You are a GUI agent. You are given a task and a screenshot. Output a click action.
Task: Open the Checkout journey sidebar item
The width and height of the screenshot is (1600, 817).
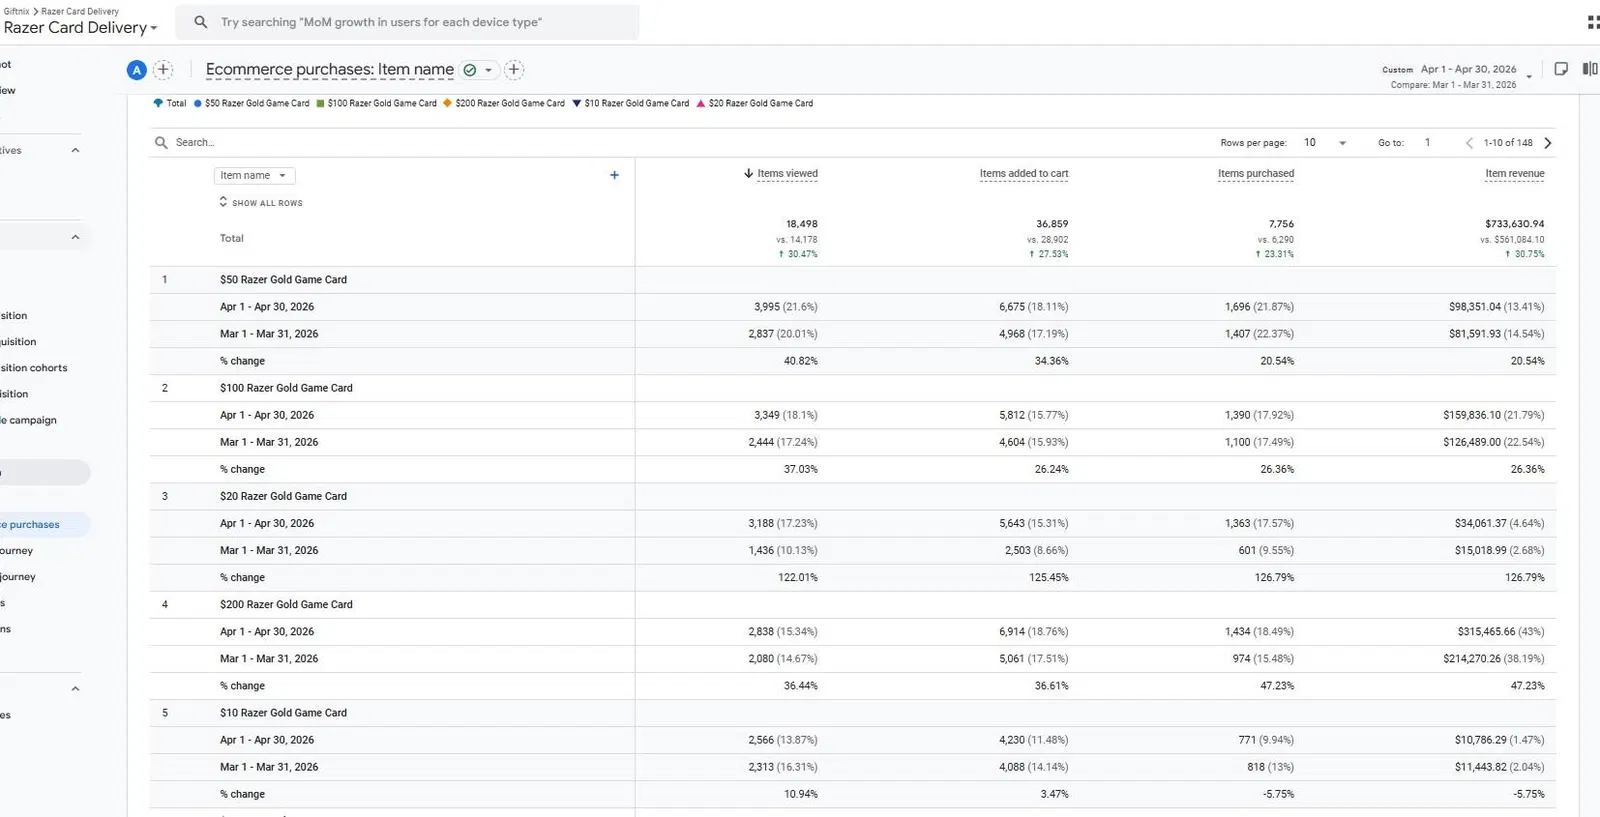pyautogui.click(x=18, y=577)
